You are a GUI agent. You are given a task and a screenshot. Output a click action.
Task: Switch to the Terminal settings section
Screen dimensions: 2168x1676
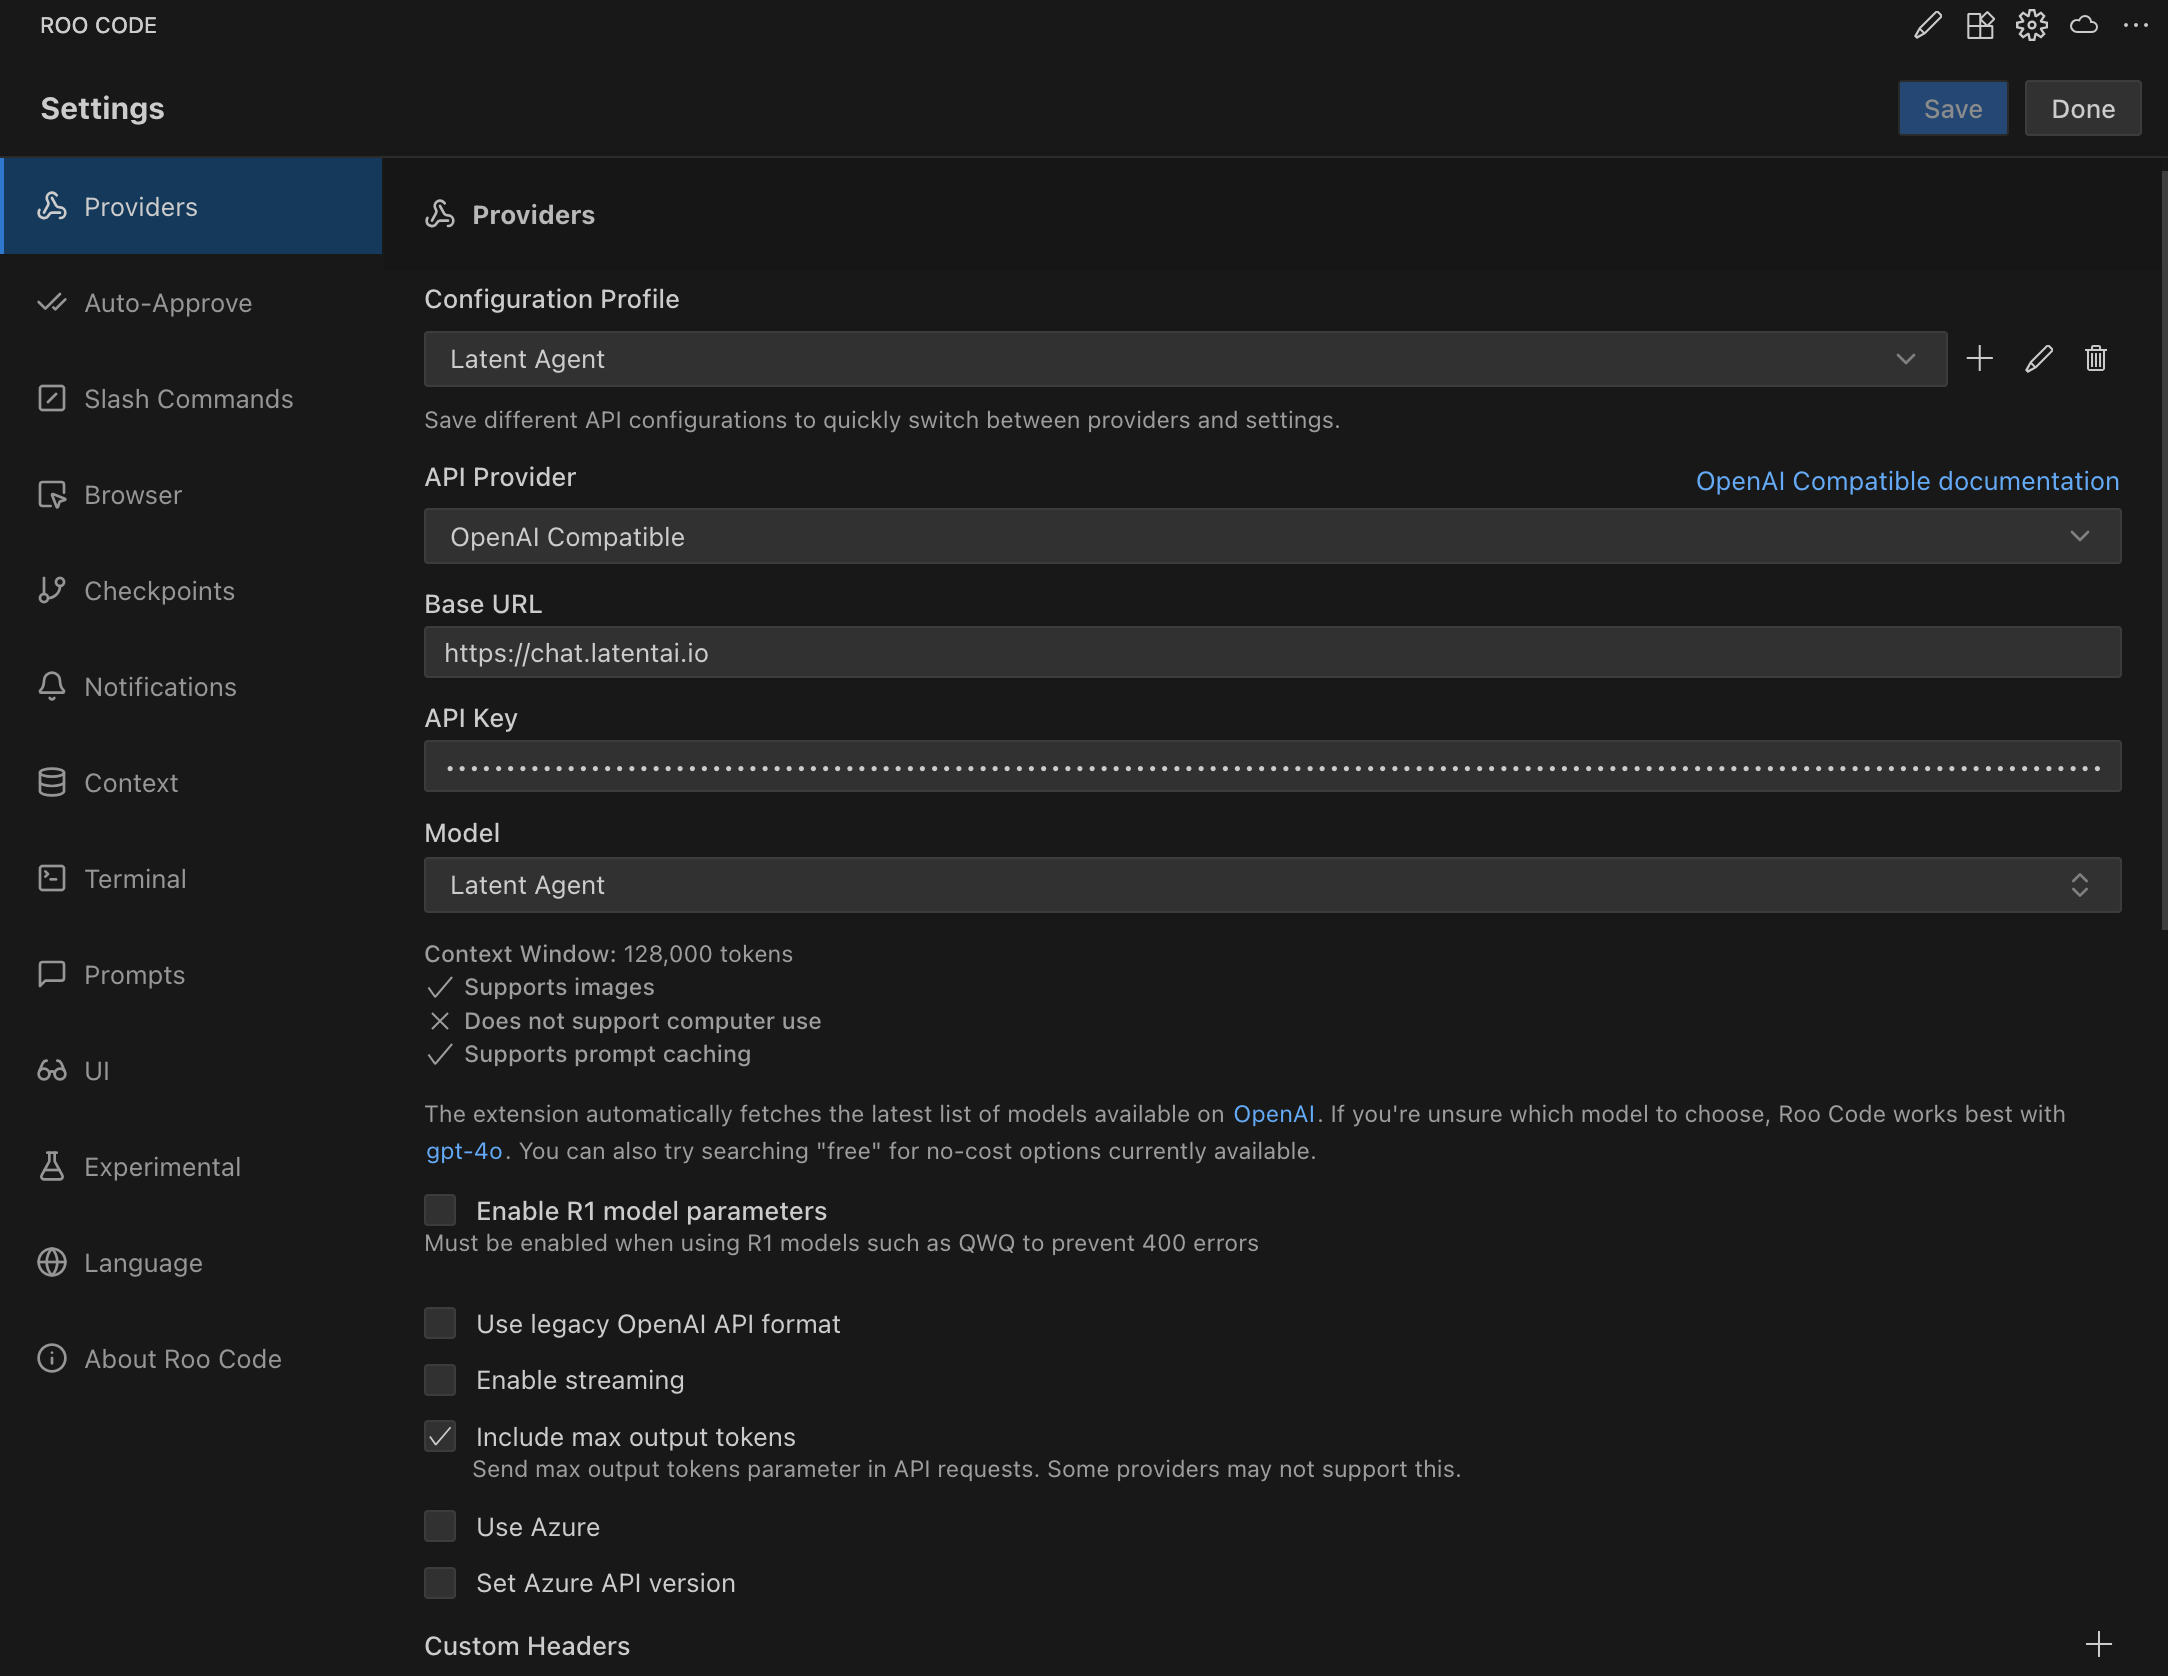(135, 878)
